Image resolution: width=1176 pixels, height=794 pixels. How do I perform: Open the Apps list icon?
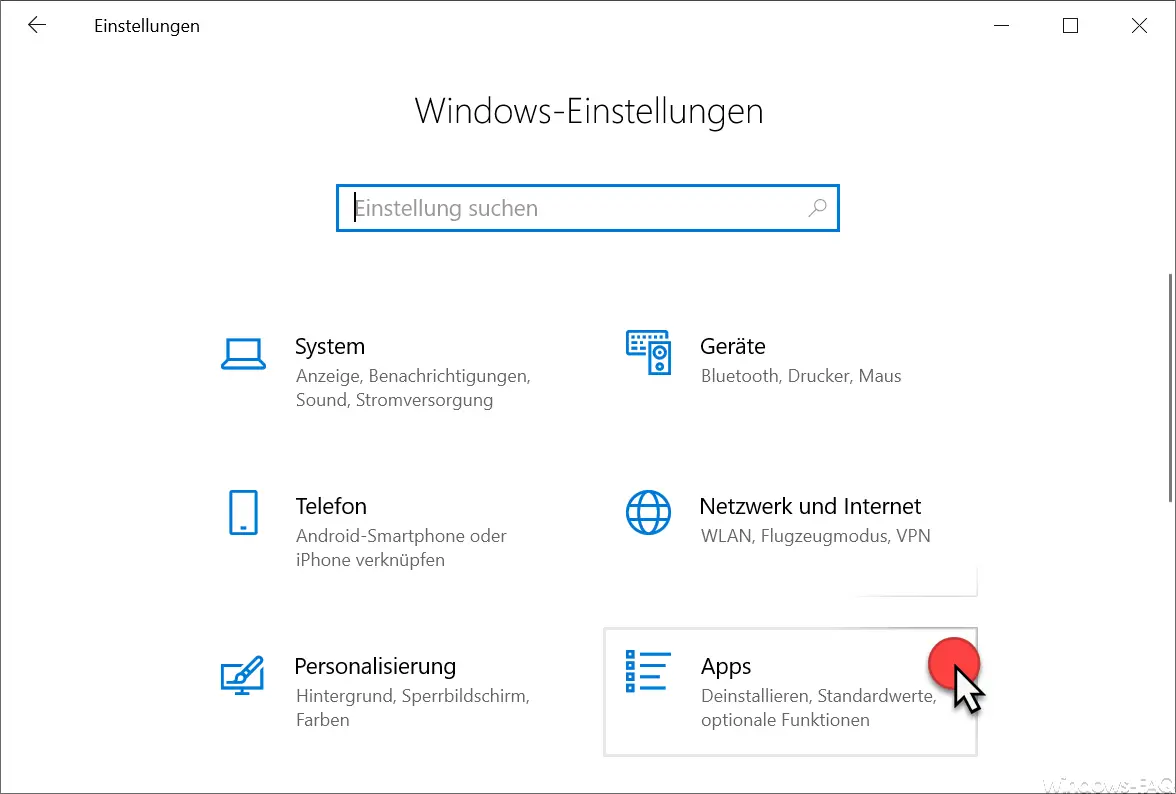[648, 671]
